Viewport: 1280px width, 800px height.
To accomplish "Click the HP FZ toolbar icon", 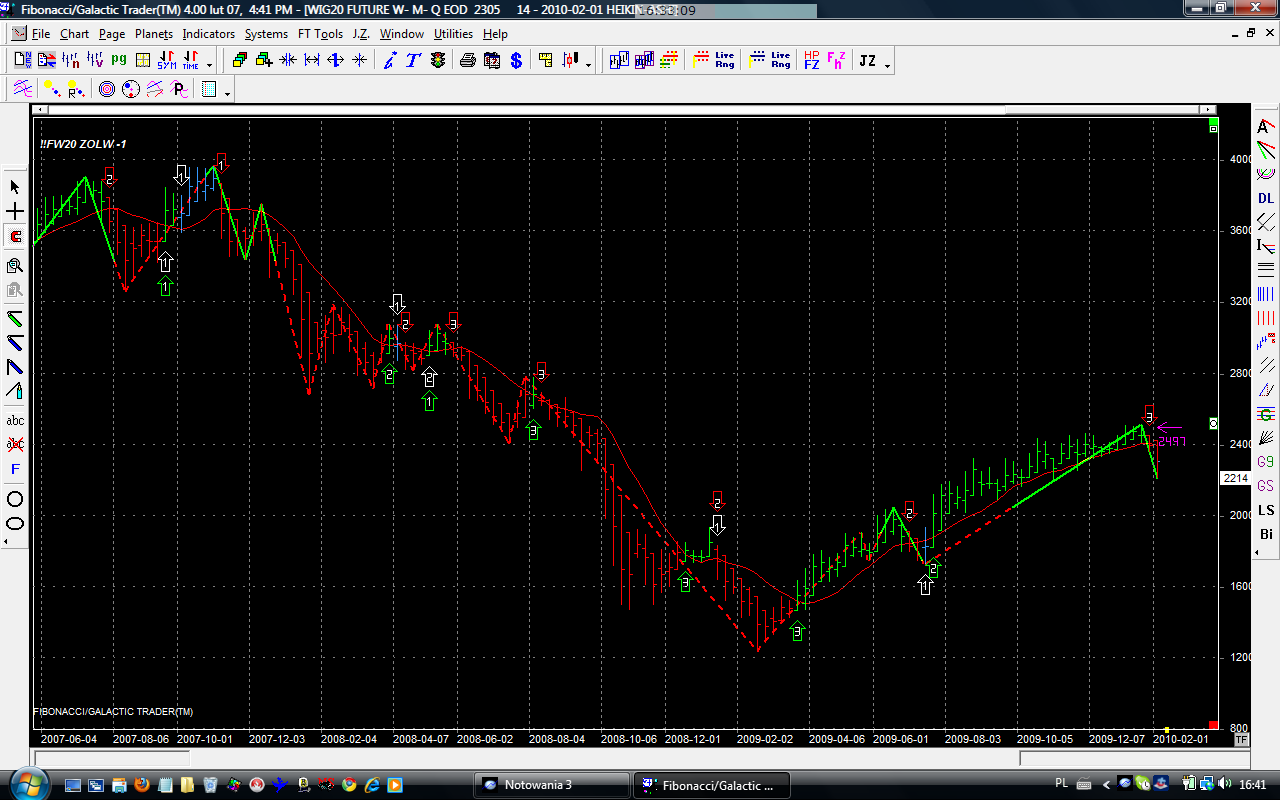I will click(x=811, y=61).
